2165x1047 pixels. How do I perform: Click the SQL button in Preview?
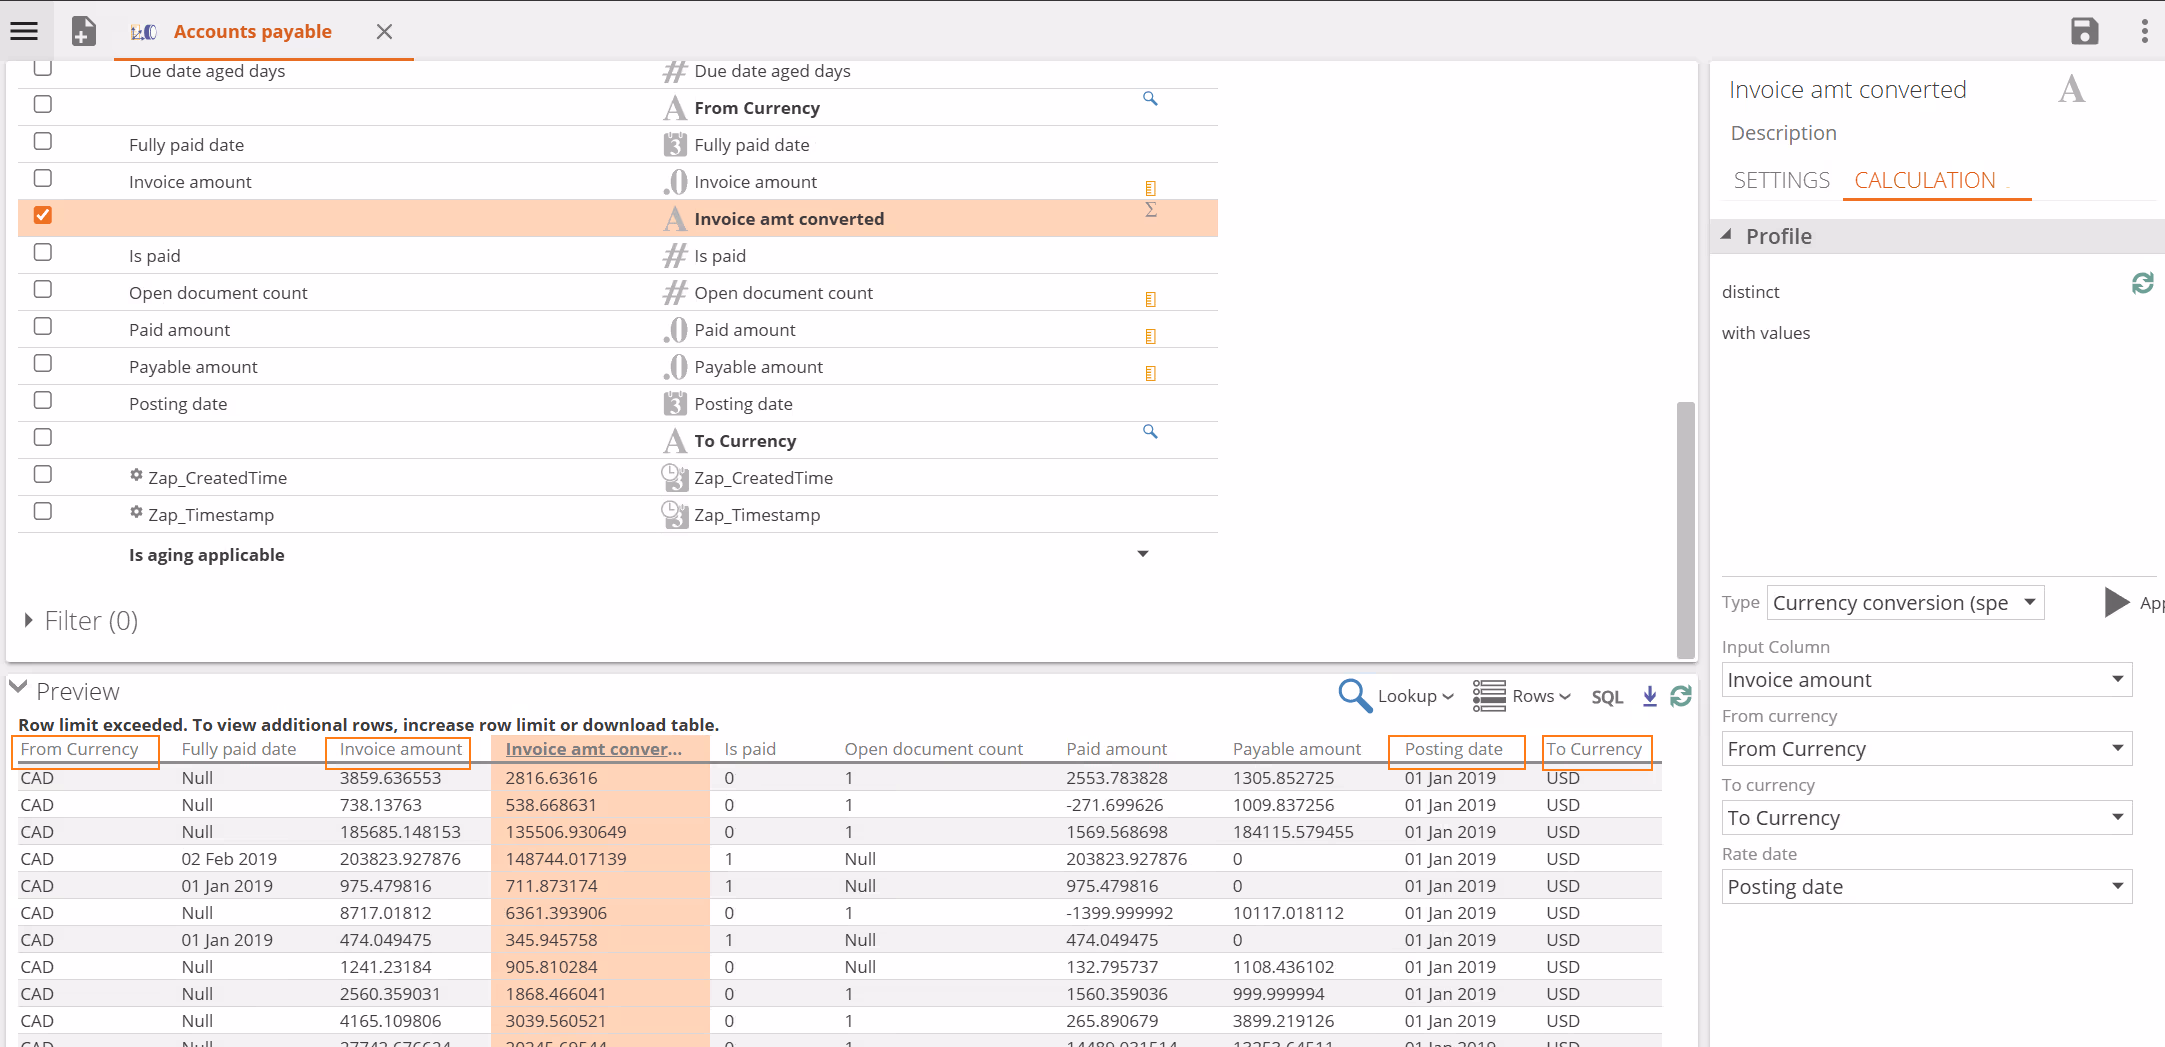[x=1607, y=697]
